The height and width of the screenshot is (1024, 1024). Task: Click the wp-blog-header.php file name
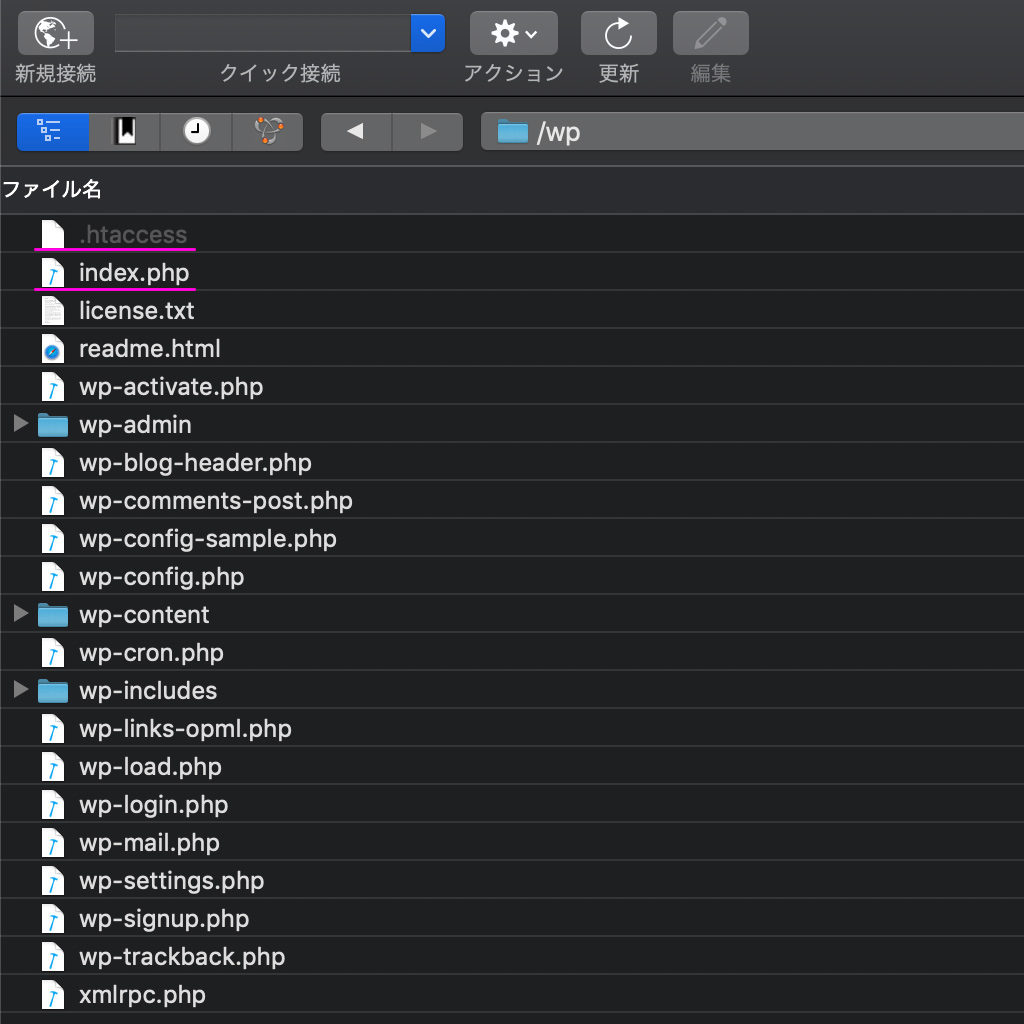click(195, 462)
